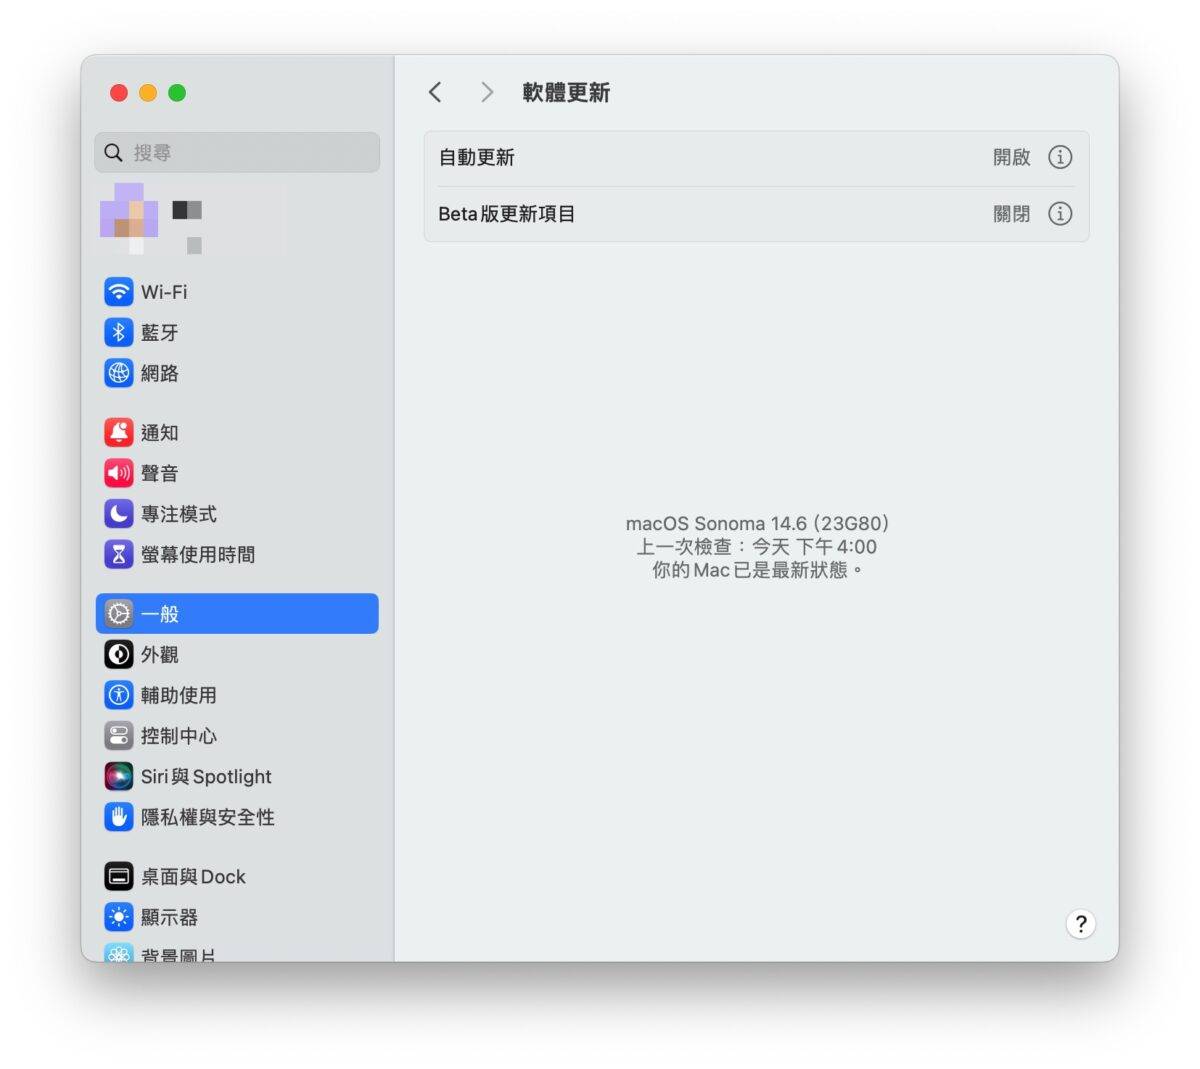The width and height of the screenshot is (1200, 1069).
Task: Click the search magnifier icon
Action: (114, 153)
